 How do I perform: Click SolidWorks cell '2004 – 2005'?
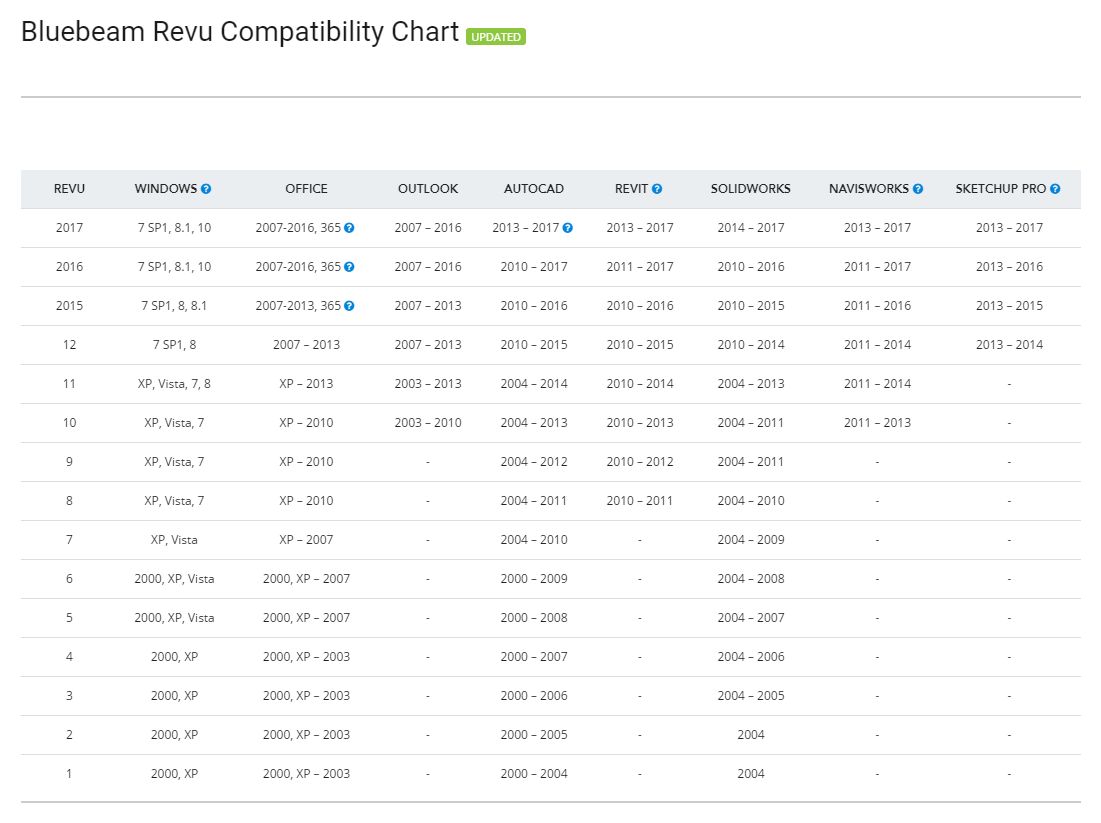click(751, 696)
